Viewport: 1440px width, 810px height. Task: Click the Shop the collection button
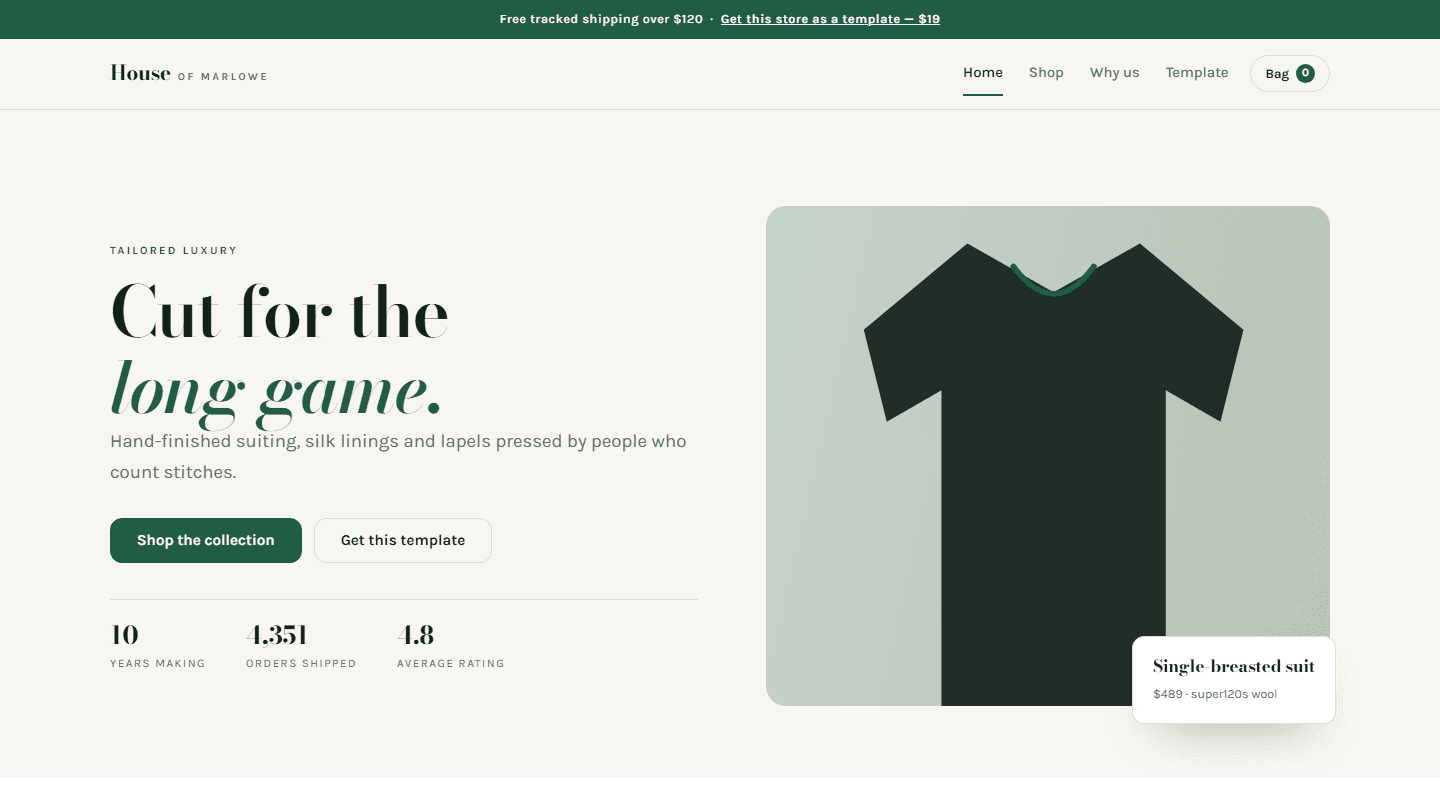[206, 540]
